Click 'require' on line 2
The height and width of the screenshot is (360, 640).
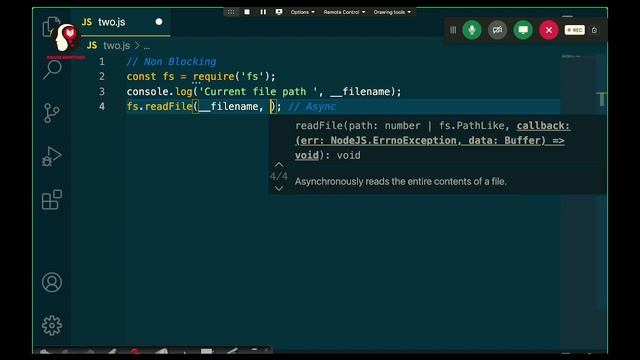click(213, 76)
